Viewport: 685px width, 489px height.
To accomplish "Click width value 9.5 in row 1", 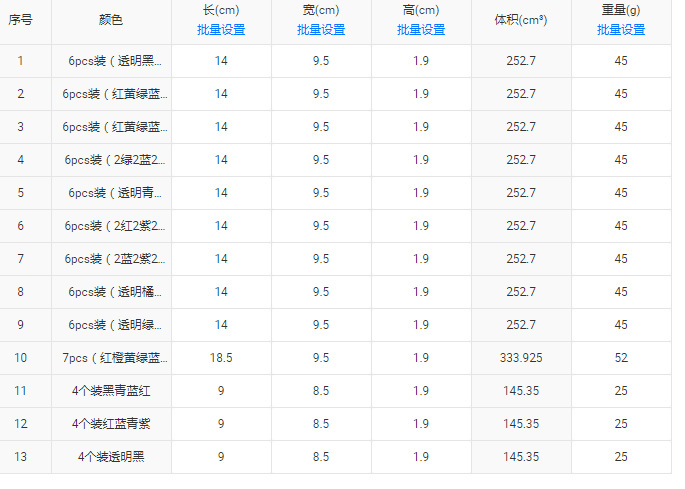I will 321,61.
